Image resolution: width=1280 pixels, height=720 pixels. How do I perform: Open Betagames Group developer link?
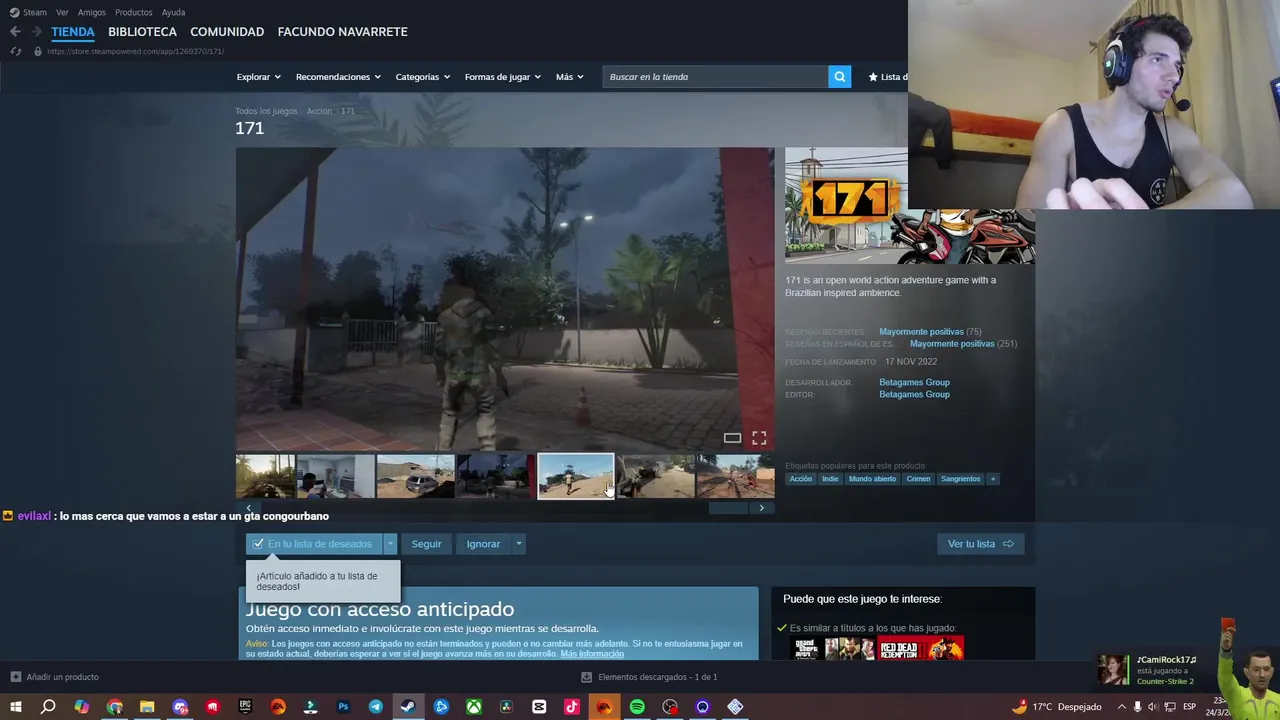(x=914, y=382)
